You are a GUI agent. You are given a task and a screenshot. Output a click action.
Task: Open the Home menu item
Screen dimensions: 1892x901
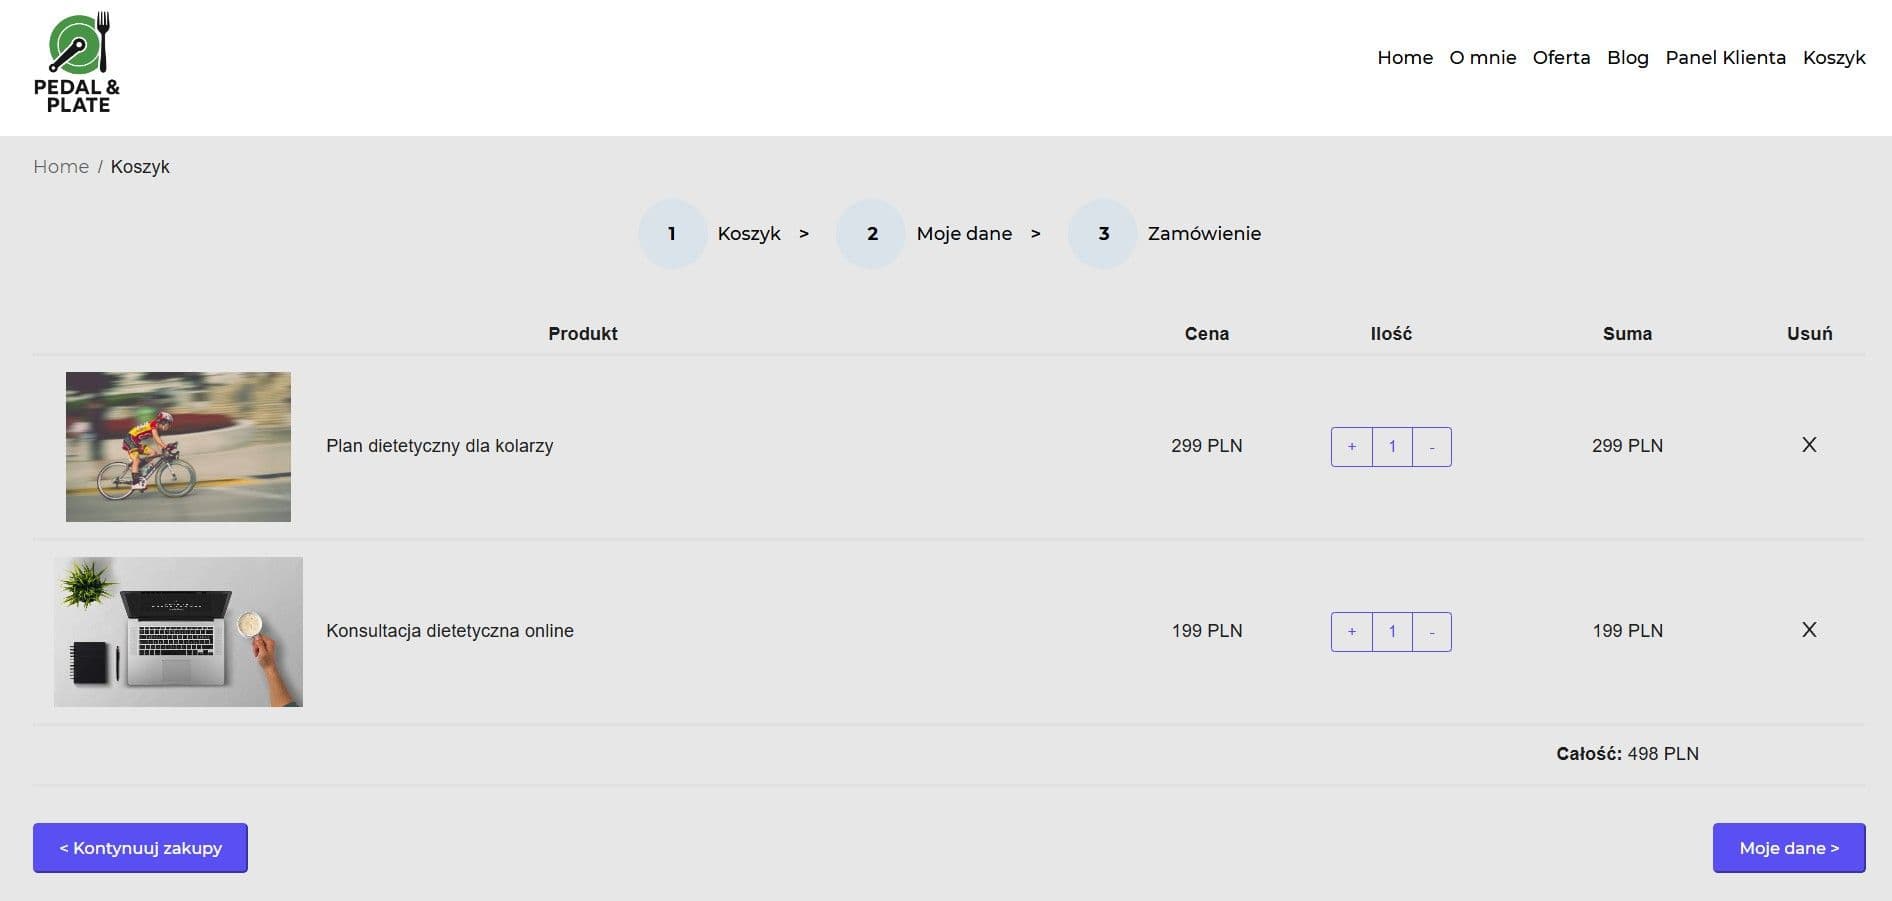[1405, 58]
